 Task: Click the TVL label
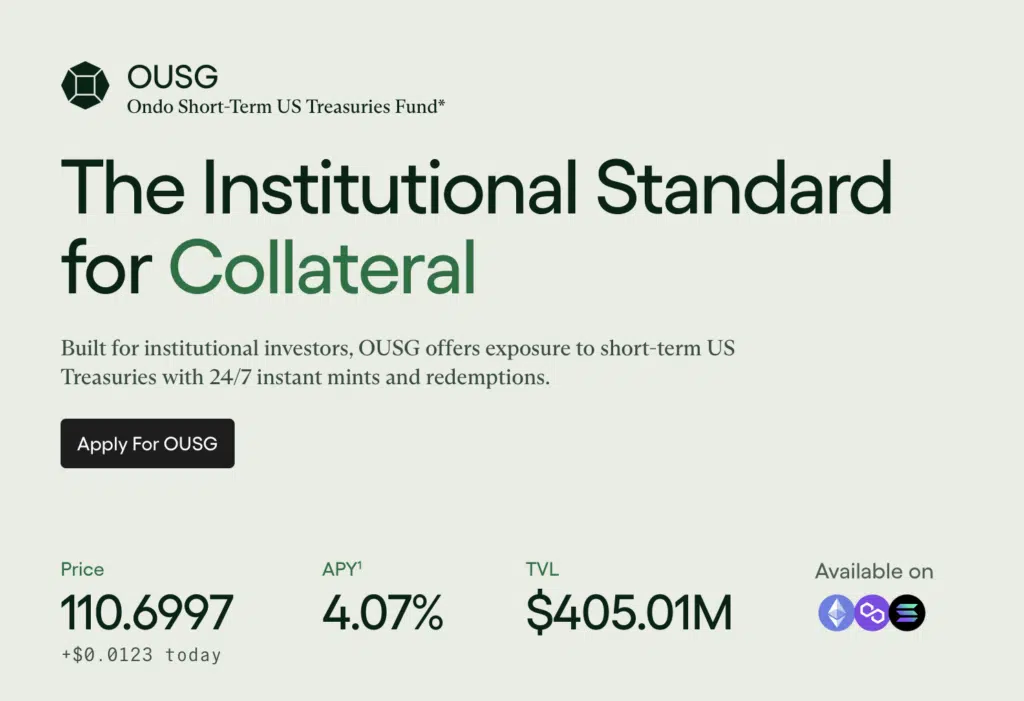[542, 569]
